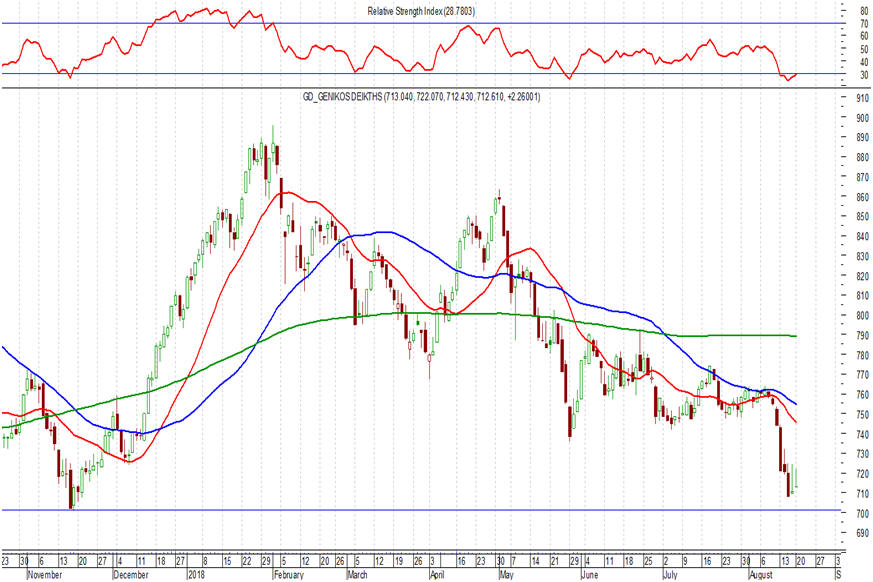The image size is (873, 582).
Task: Click the July month label
Action: point(670,574)
